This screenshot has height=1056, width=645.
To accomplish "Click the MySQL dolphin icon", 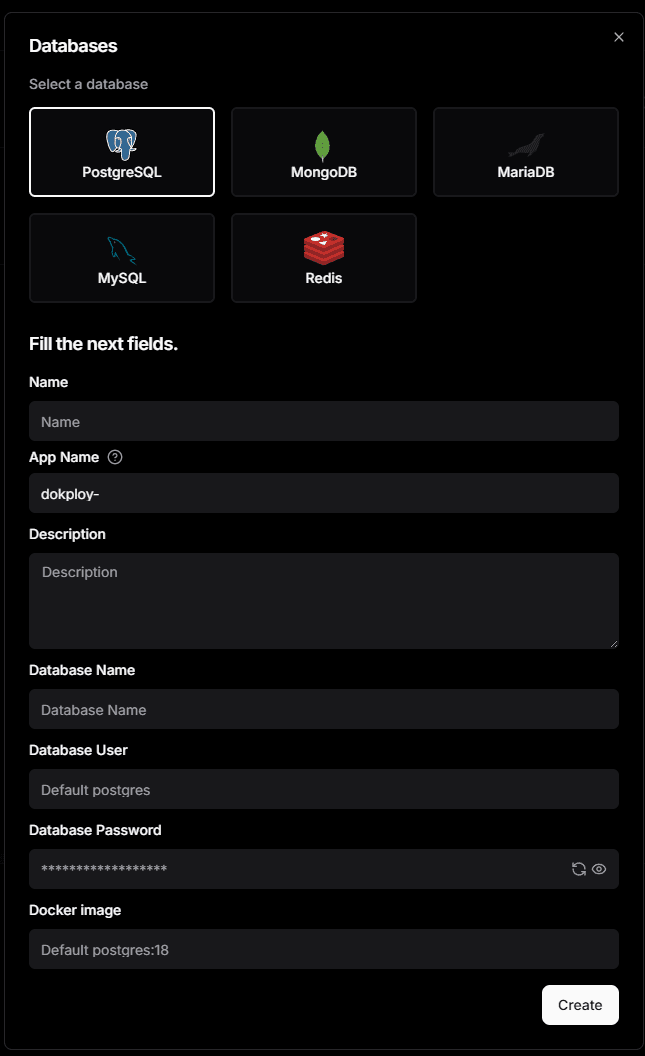I will click(x=122, y=250).
